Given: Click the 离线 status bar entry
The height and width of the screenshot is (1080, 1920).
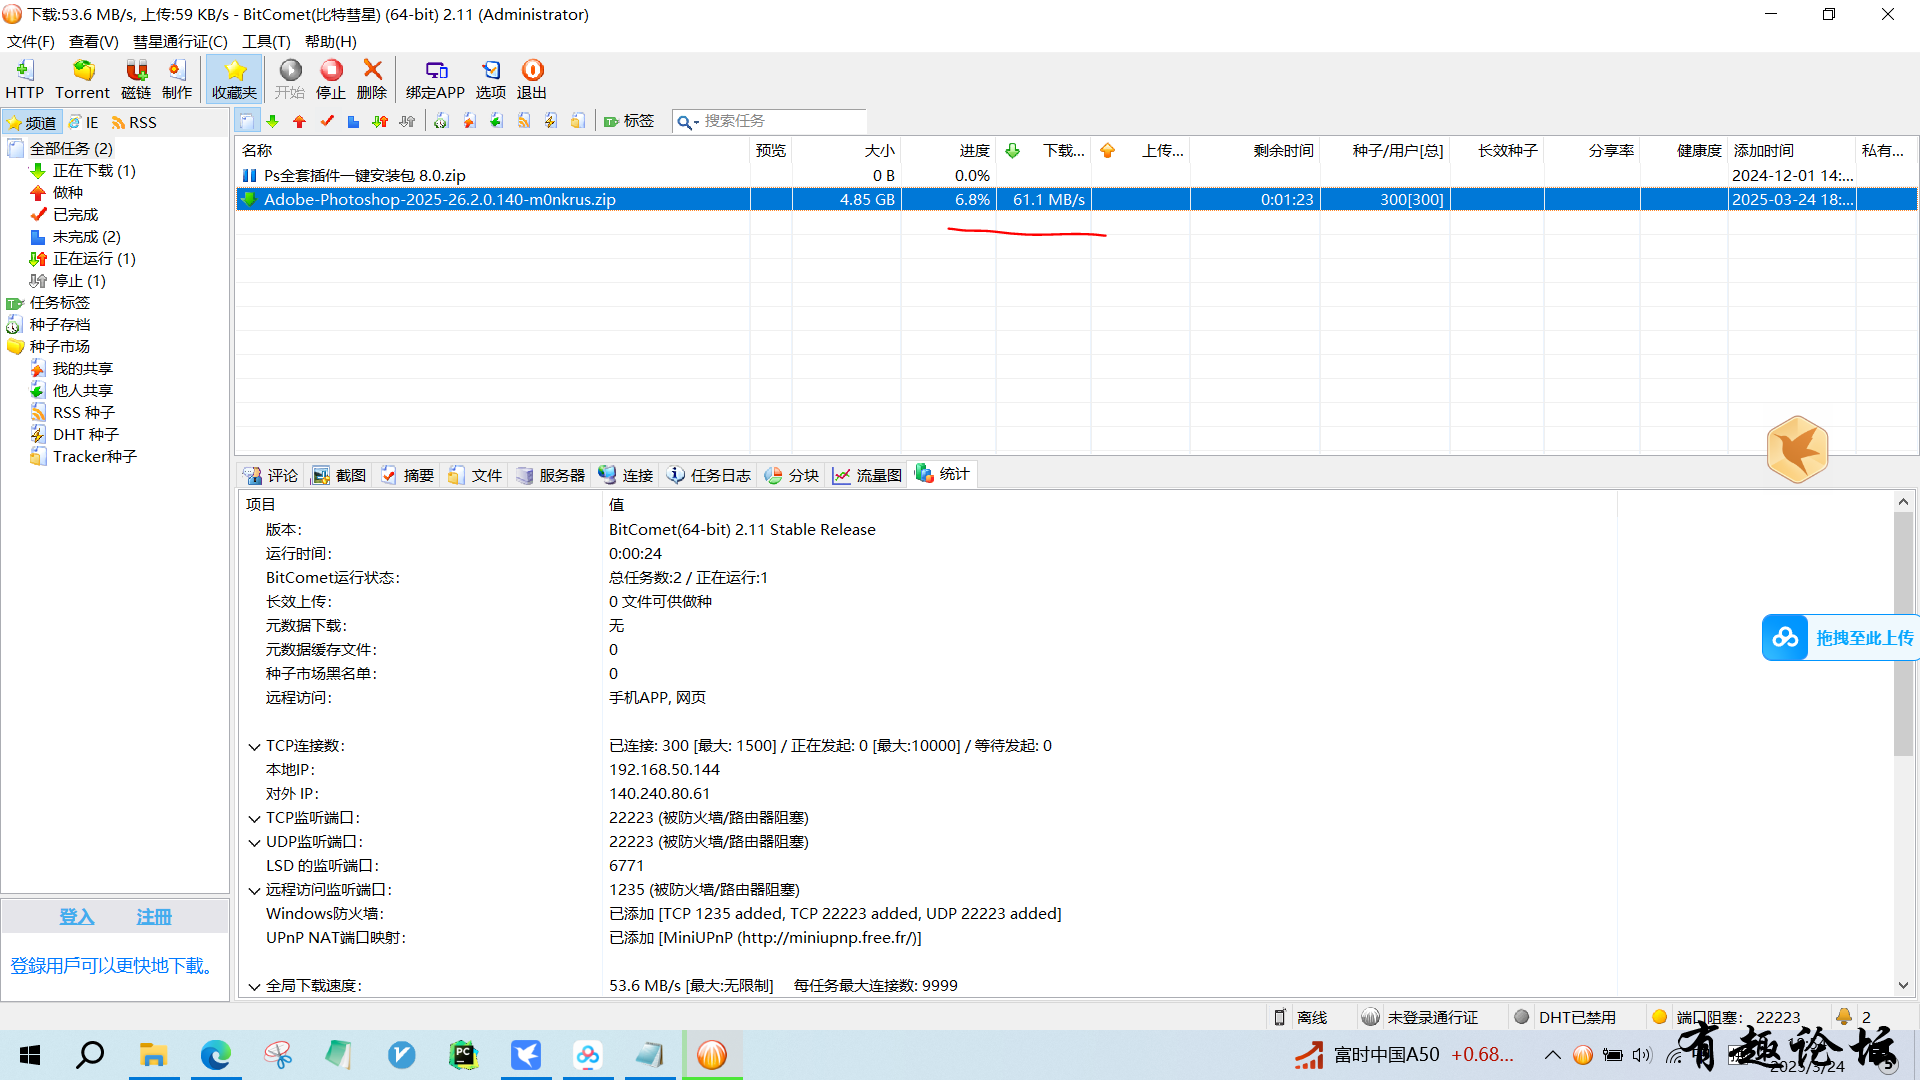Looking at the screenshot, I should click(x=1300, y=1017).
